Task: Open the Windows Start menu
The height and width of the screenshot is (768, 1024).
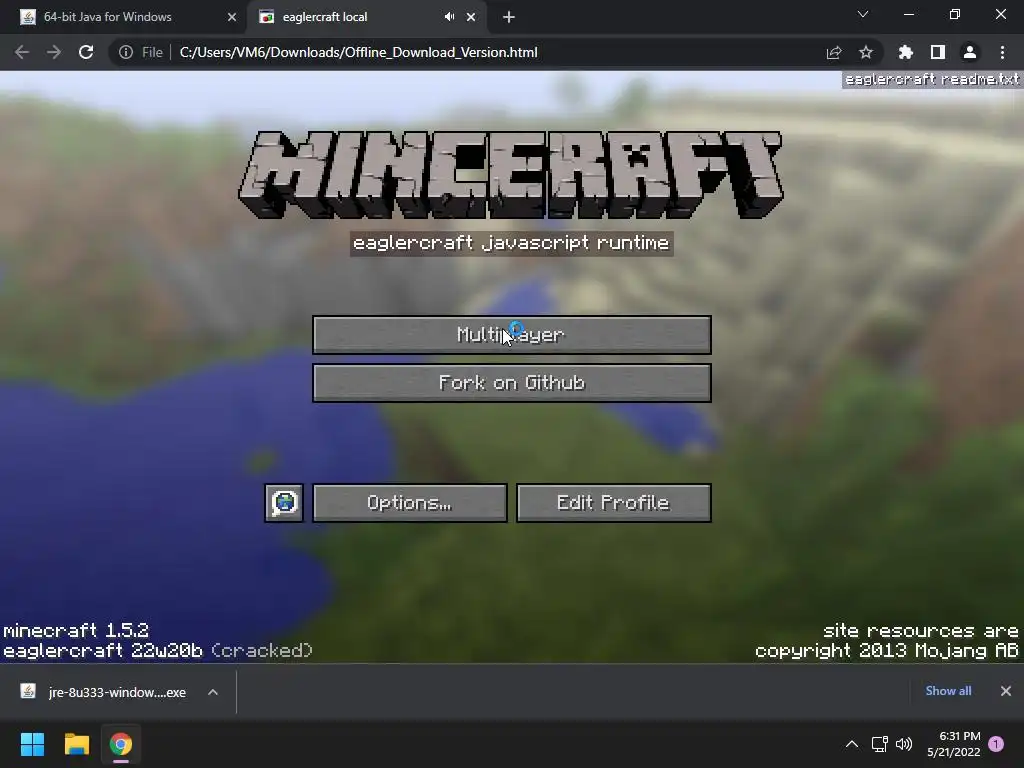Action: tap(32, 744)
